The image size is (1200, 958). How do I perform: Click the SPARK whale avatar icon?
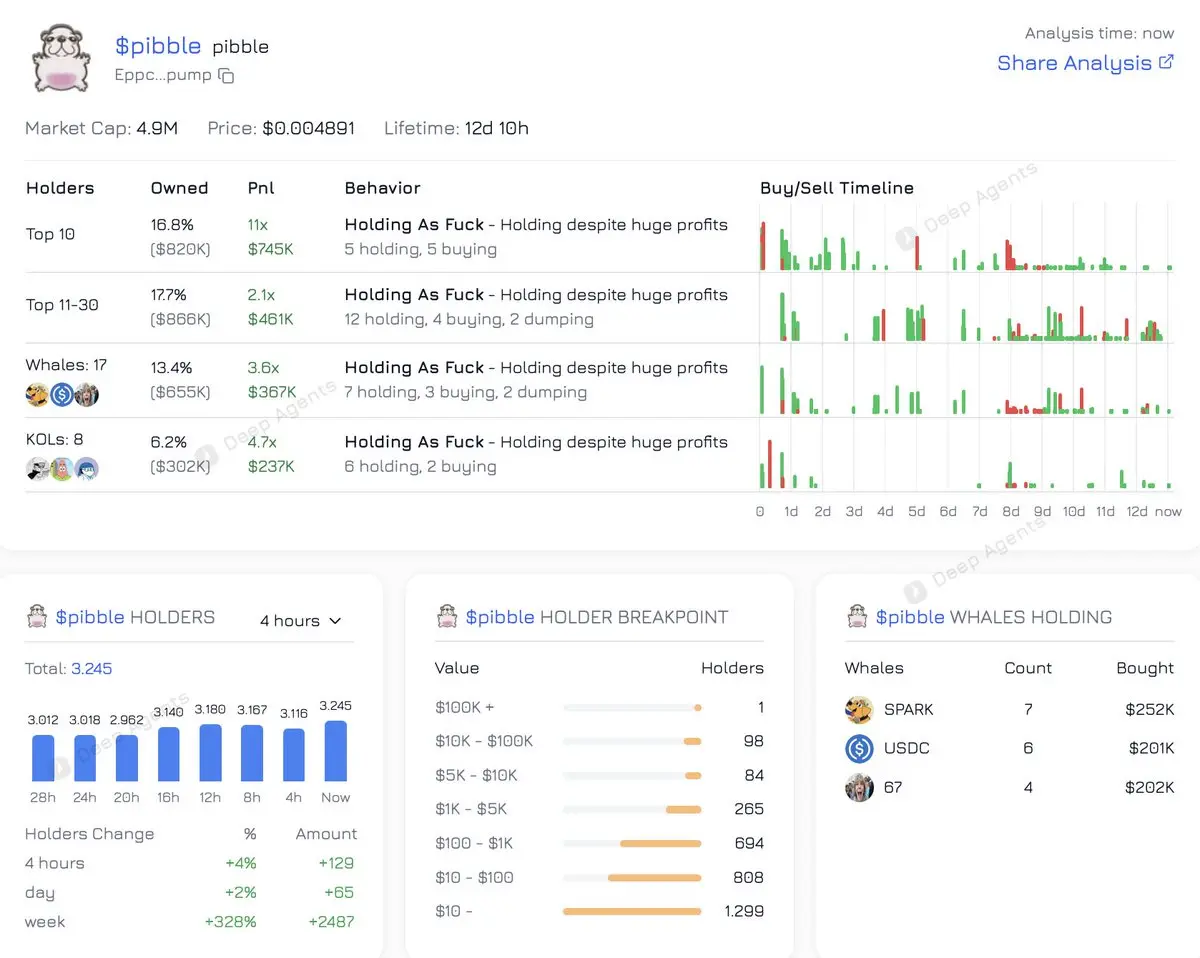859,710
